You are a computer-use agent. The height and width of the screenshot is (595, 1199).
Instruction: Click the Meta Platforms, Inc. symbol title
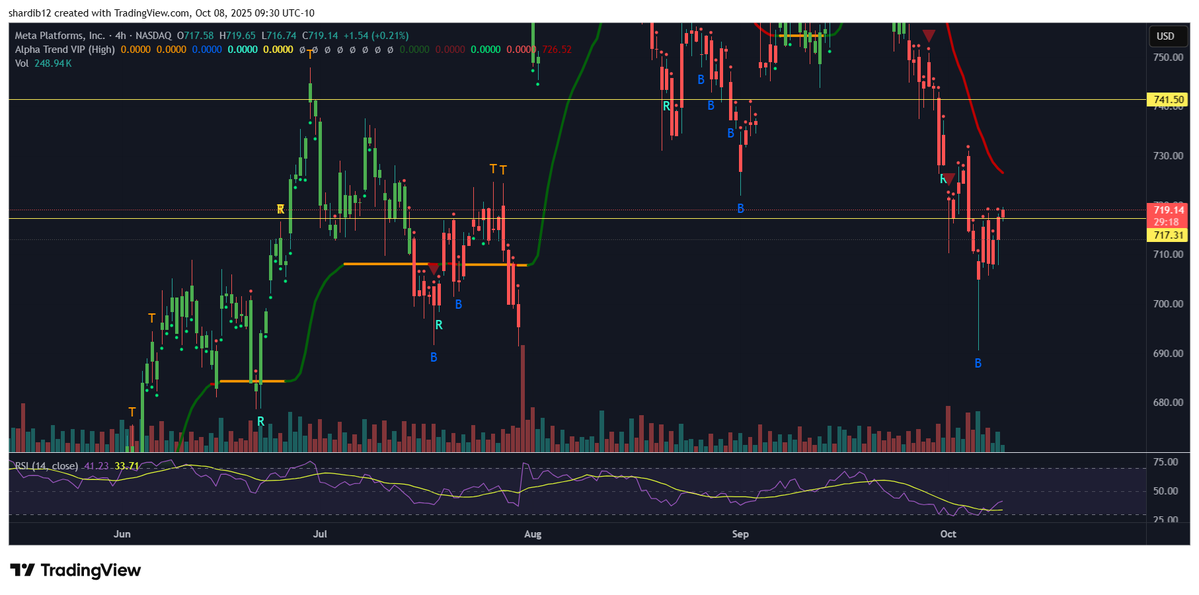click(59, 36)
